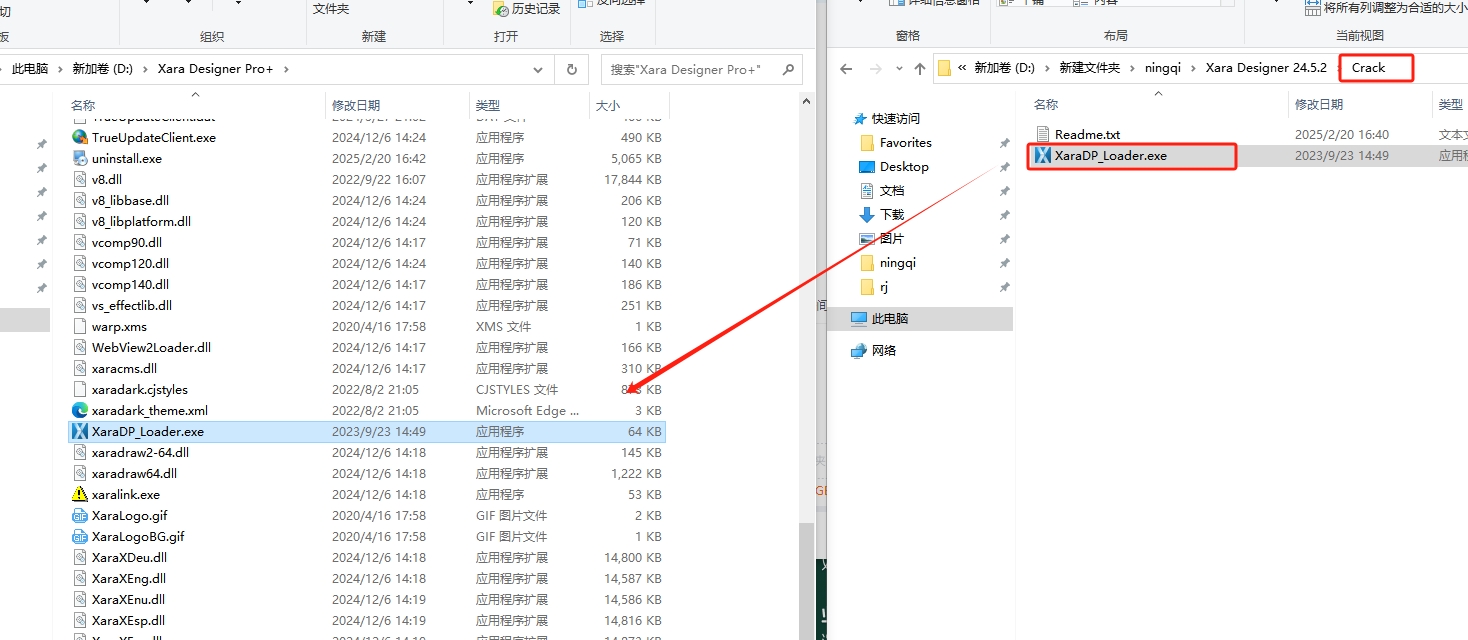Click the Edge icon of xaradark_theme.xml
Image resolution: width=1468 pixels, height=640 pixels.
tap(80, 410)
